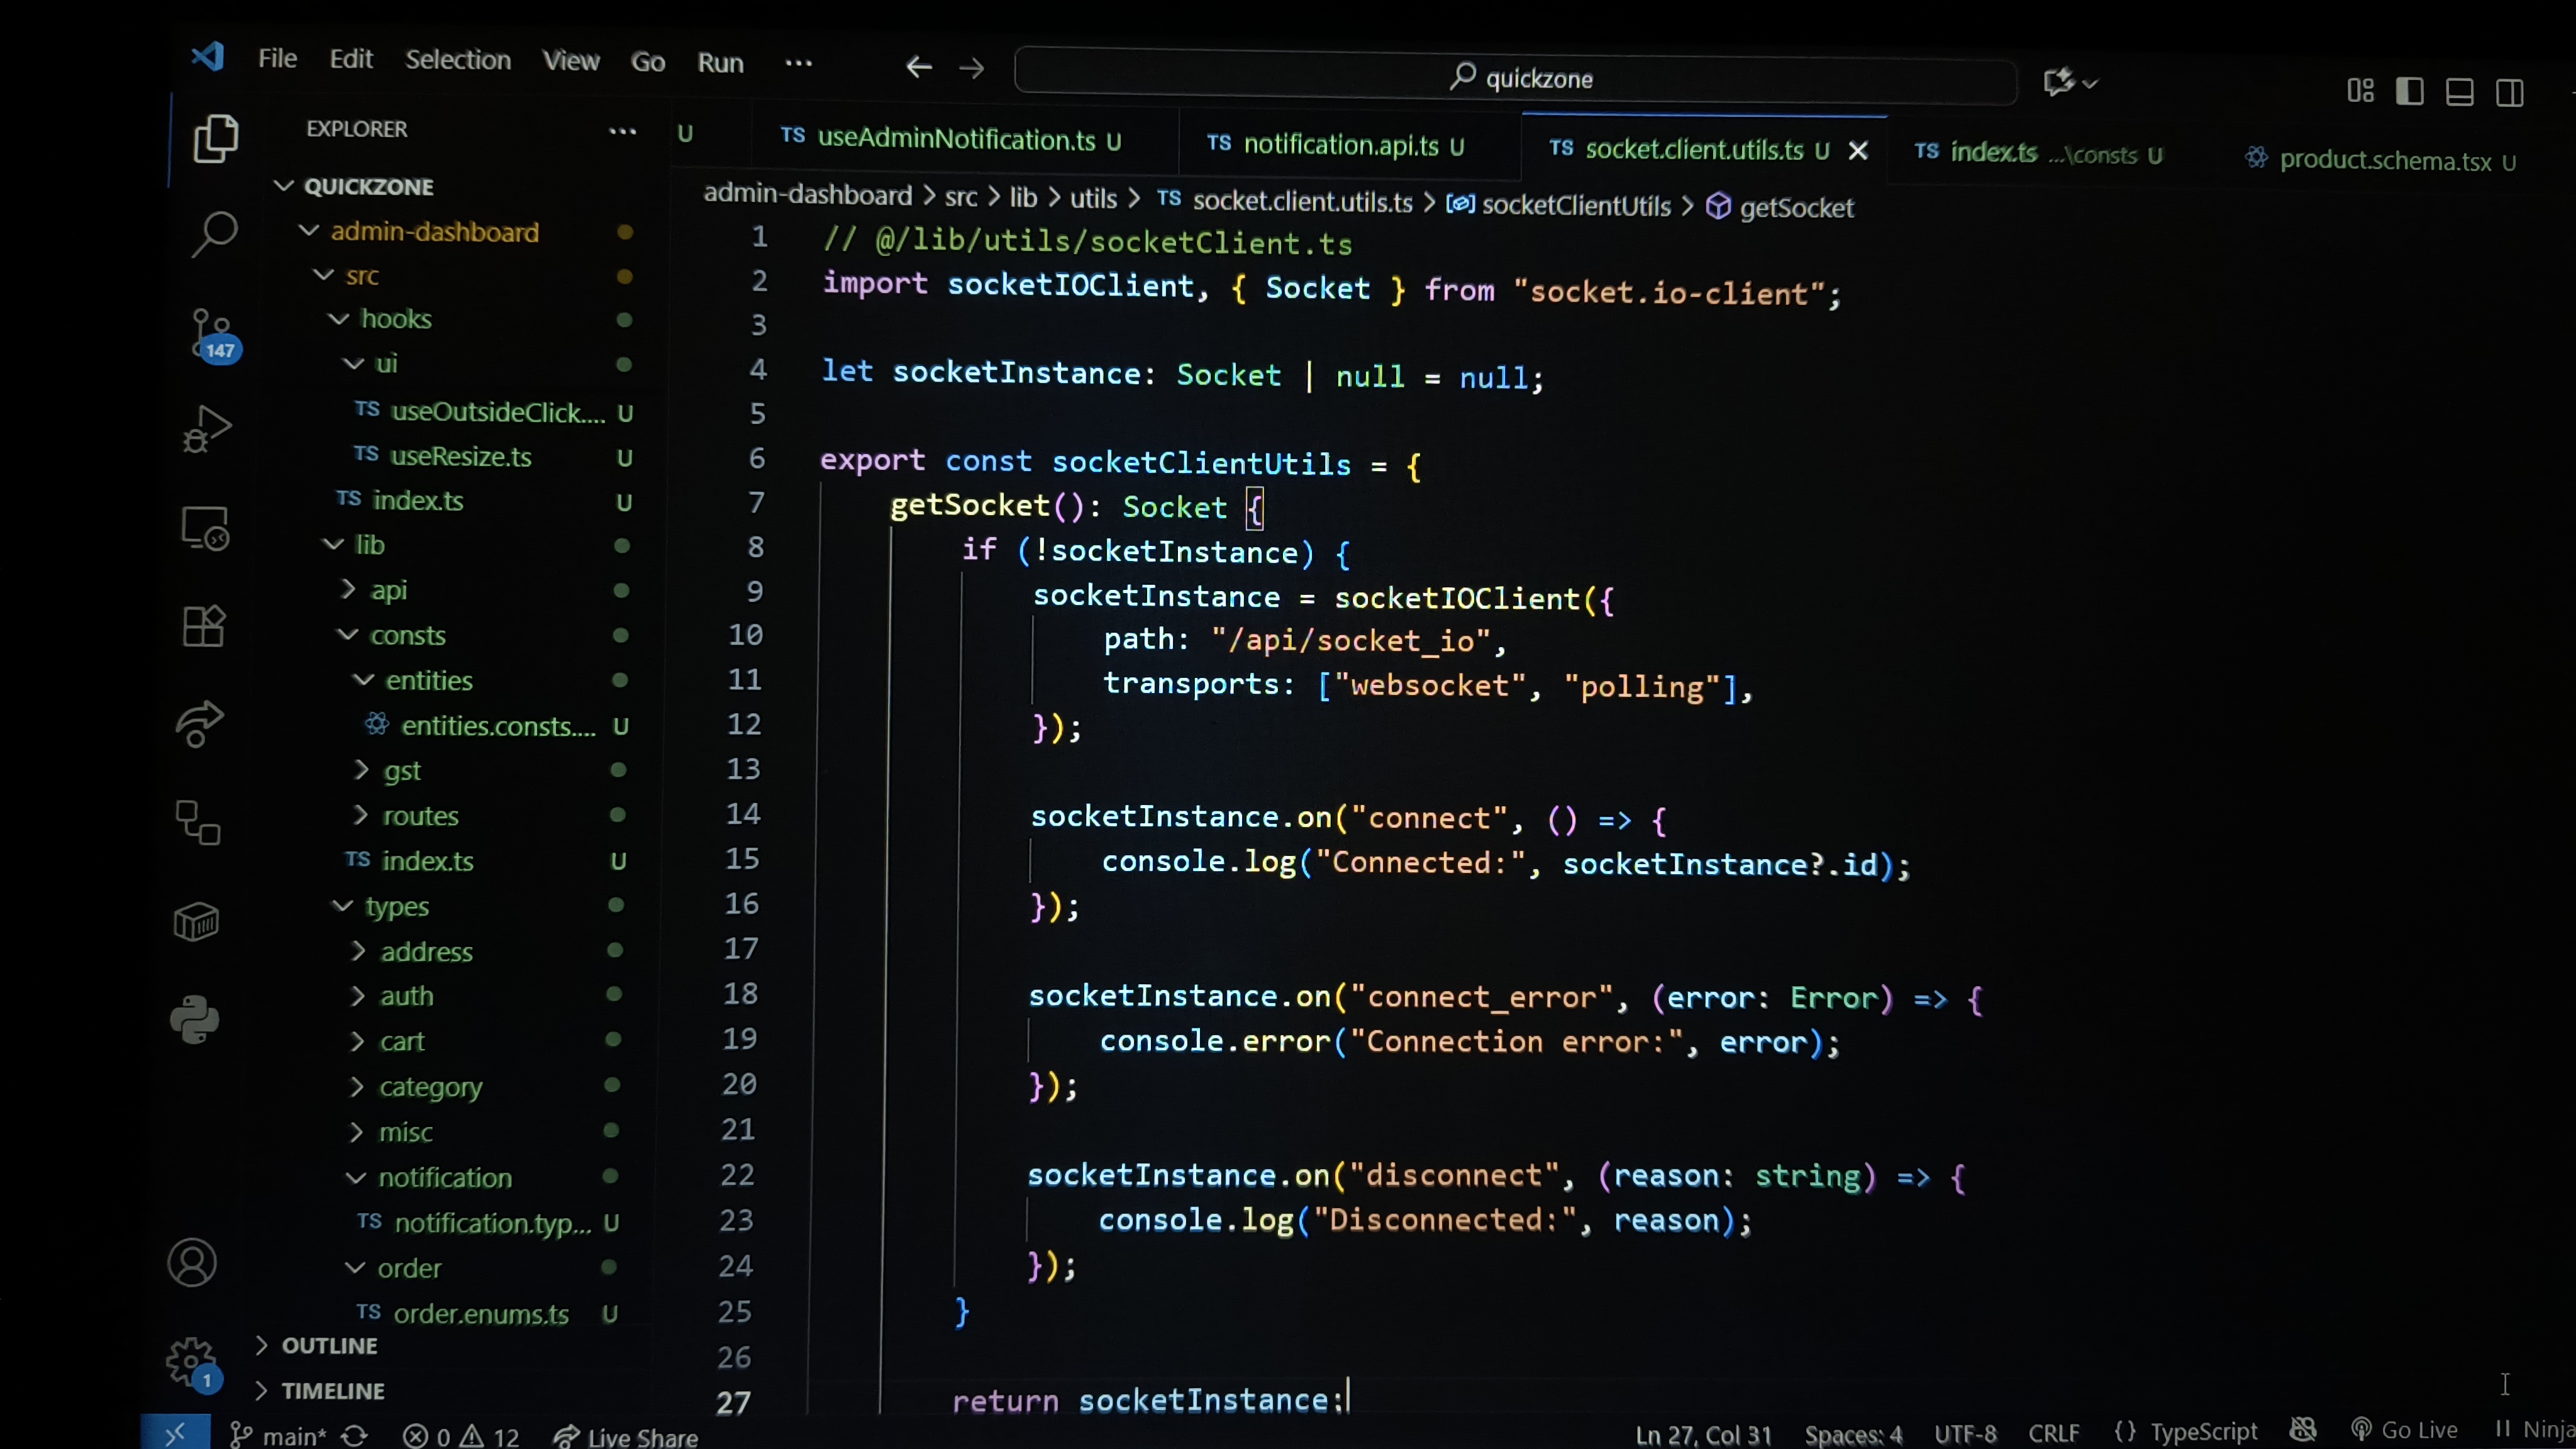The height and width of the screenshot is (1449, 2576).
Task: Click the Remote Explorer monitor icon
Action: pyautogui.click(x=205, y=528)
